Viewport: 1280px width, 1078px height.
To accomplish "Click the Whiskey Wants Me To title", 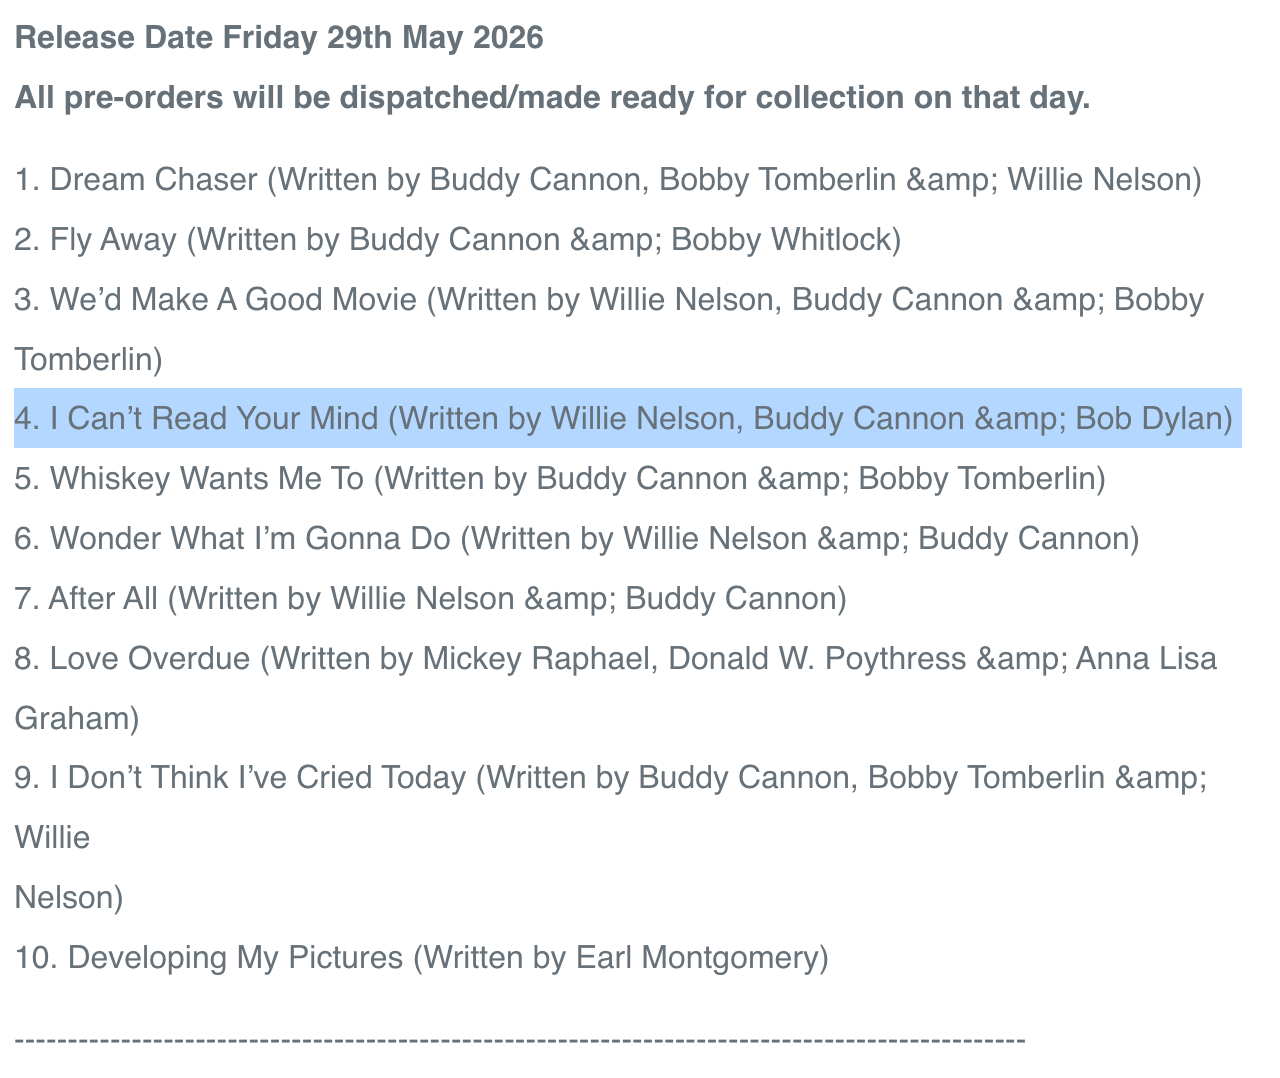I will (x=207, y=479).
